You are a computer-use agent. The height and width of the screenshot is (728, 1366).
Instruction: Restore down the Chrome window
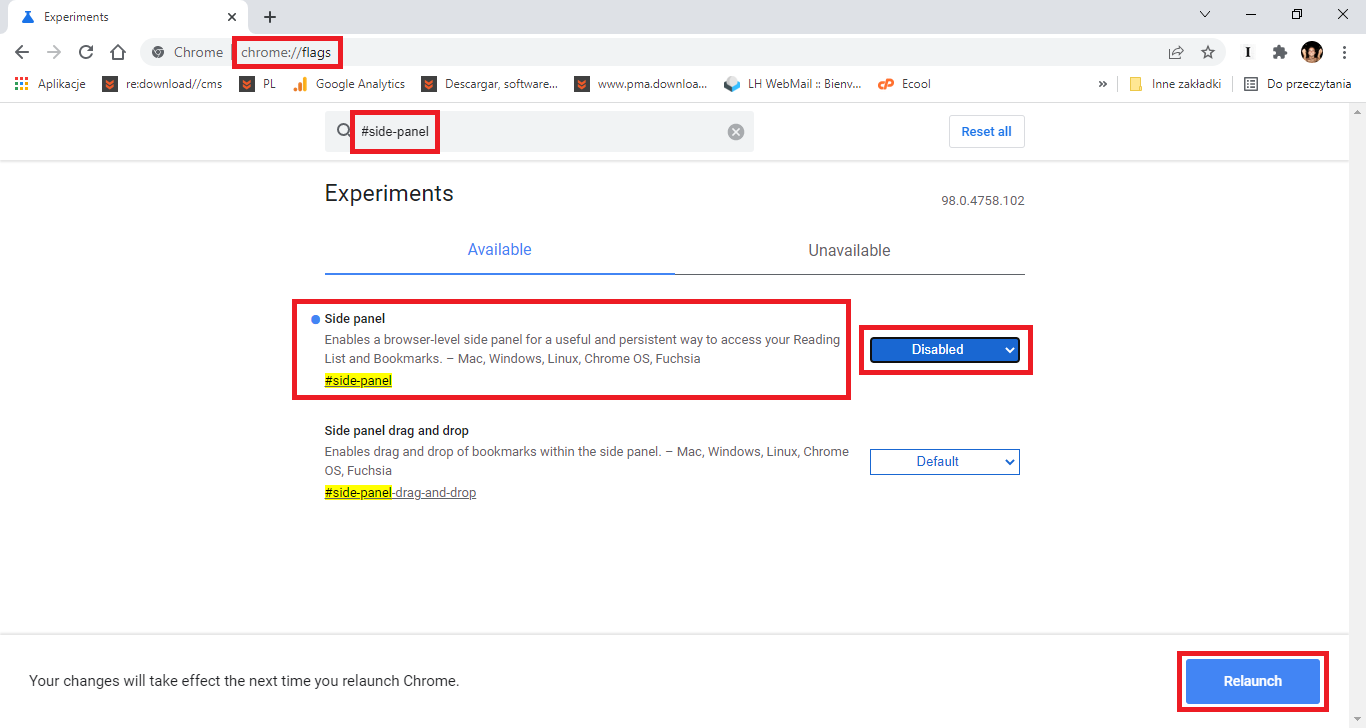point(1297,14)
